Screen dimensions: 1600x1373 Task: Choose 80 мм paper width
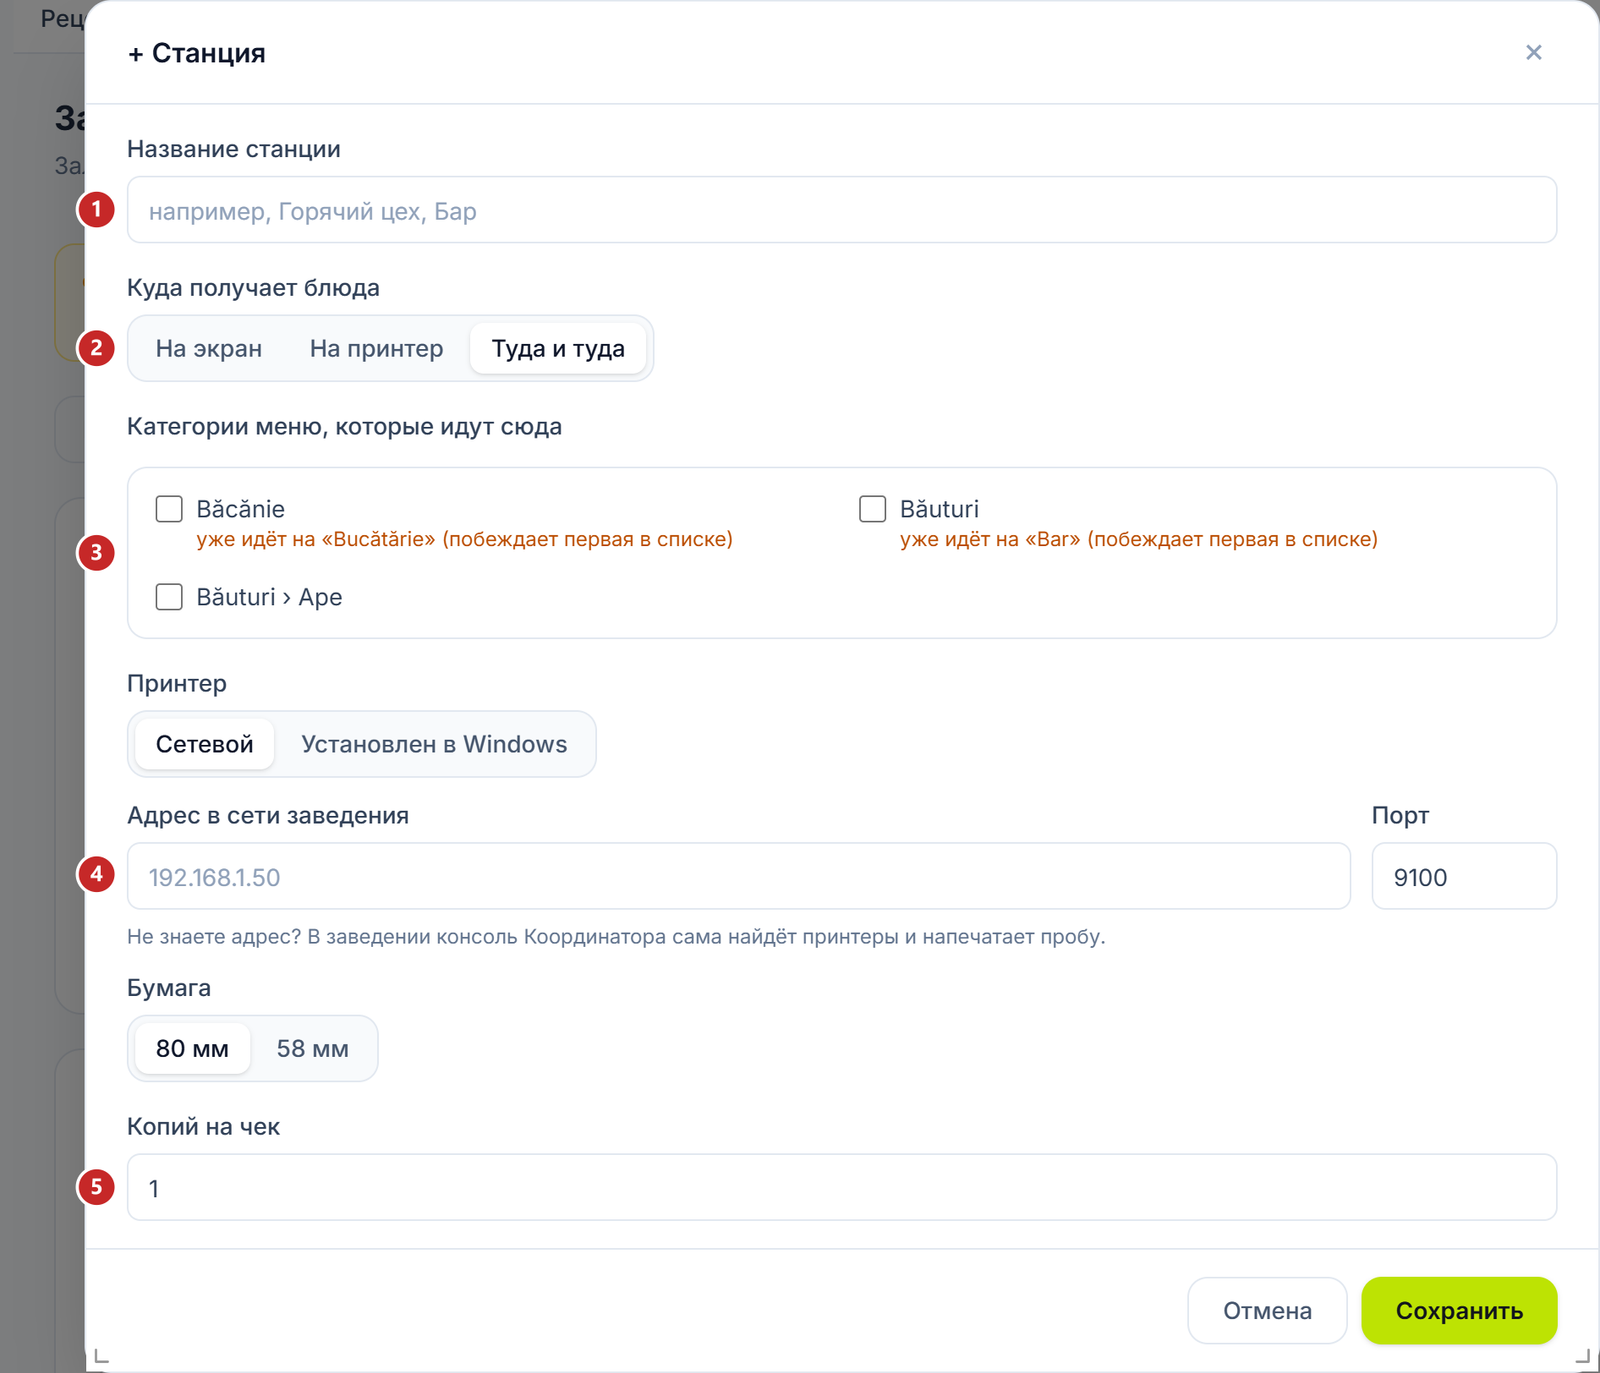(x=192, y=1048)
